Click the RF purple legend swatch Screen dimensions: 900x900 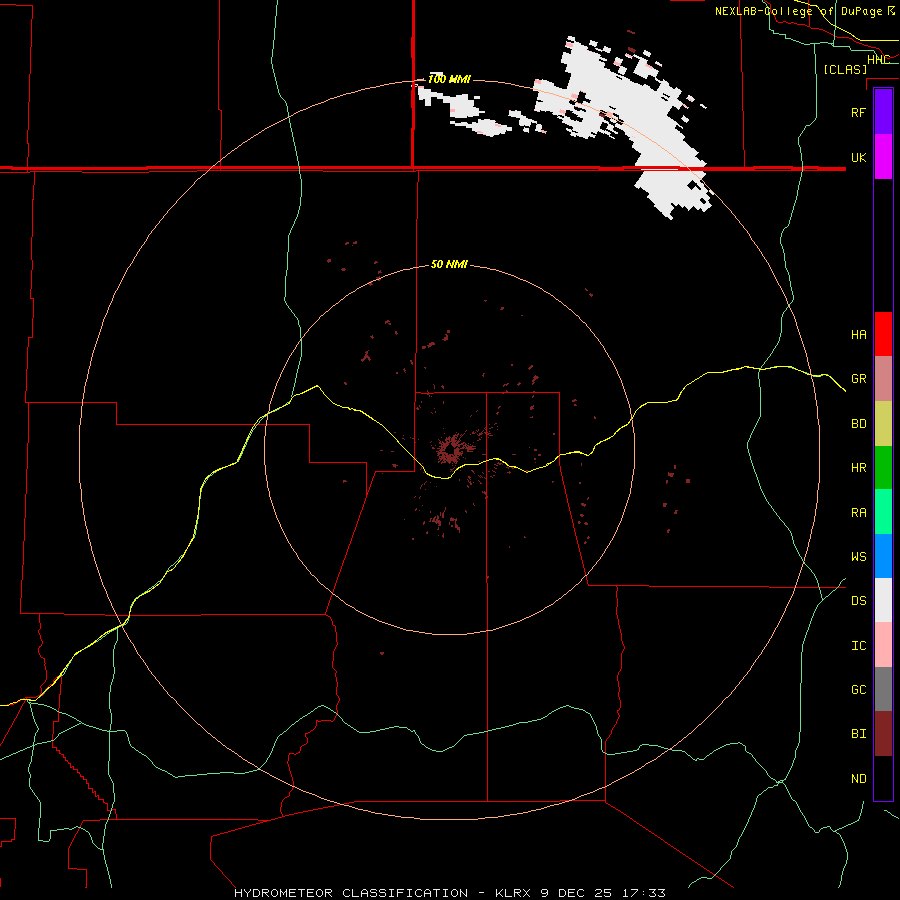click(x=883, y=112)
